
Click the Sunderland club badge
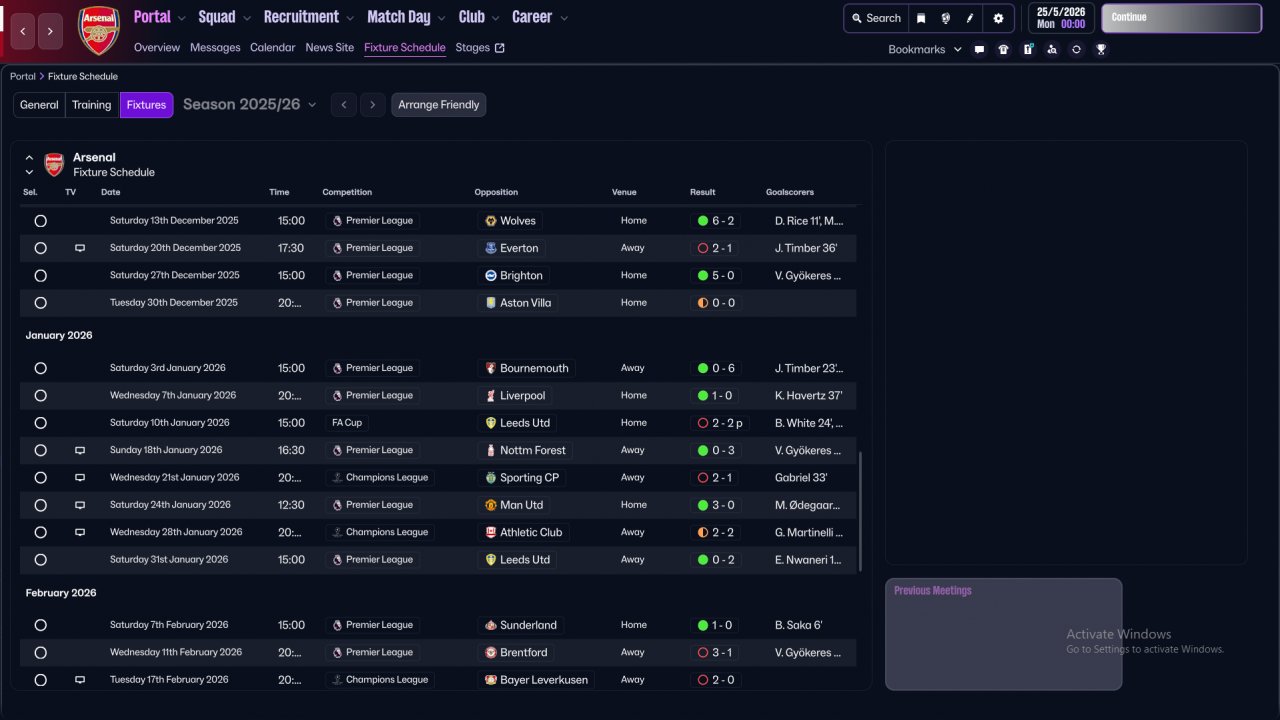[x=491, y=625]
